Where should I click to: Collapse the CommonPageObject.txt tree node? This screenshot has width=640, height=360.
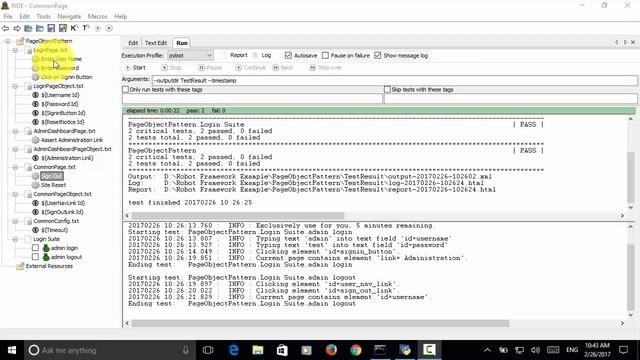16,194
